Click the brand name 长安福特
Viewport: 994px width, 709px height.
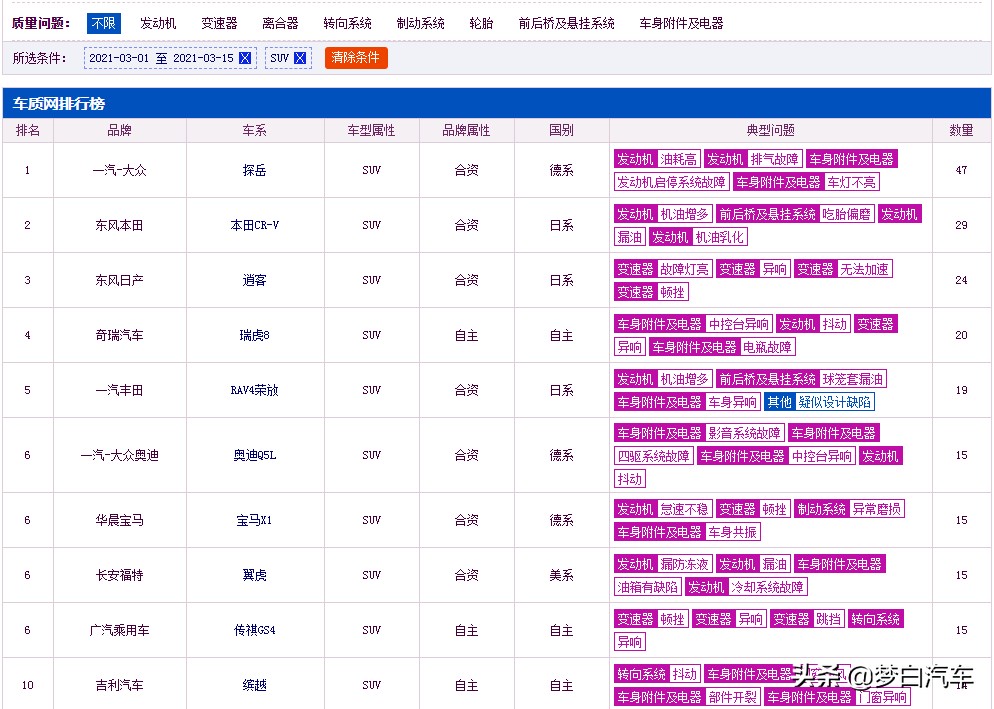click(x=119, y=575)
